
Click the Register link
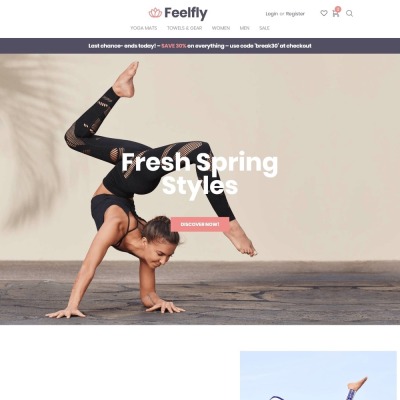295,14
